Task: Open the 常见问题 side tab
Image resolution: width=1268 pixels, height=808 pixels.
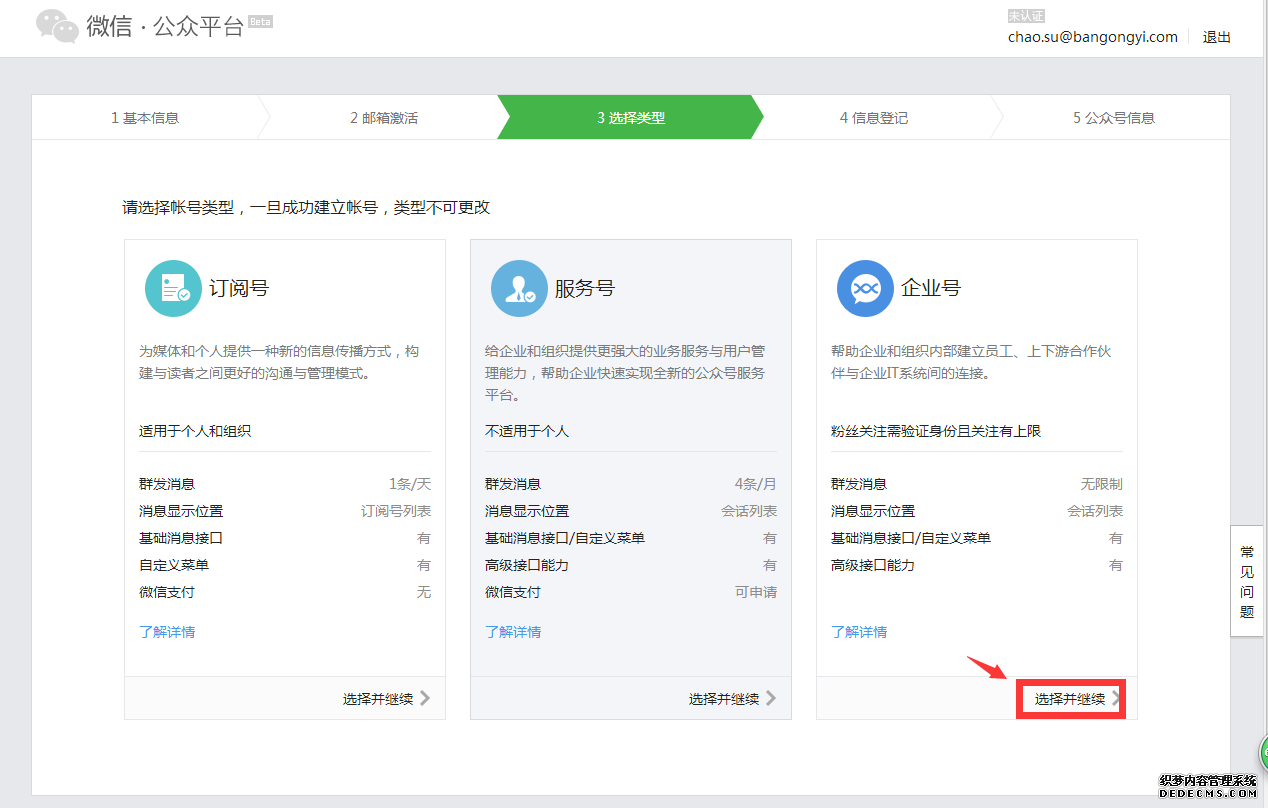Action: (x=1247, y=581)
